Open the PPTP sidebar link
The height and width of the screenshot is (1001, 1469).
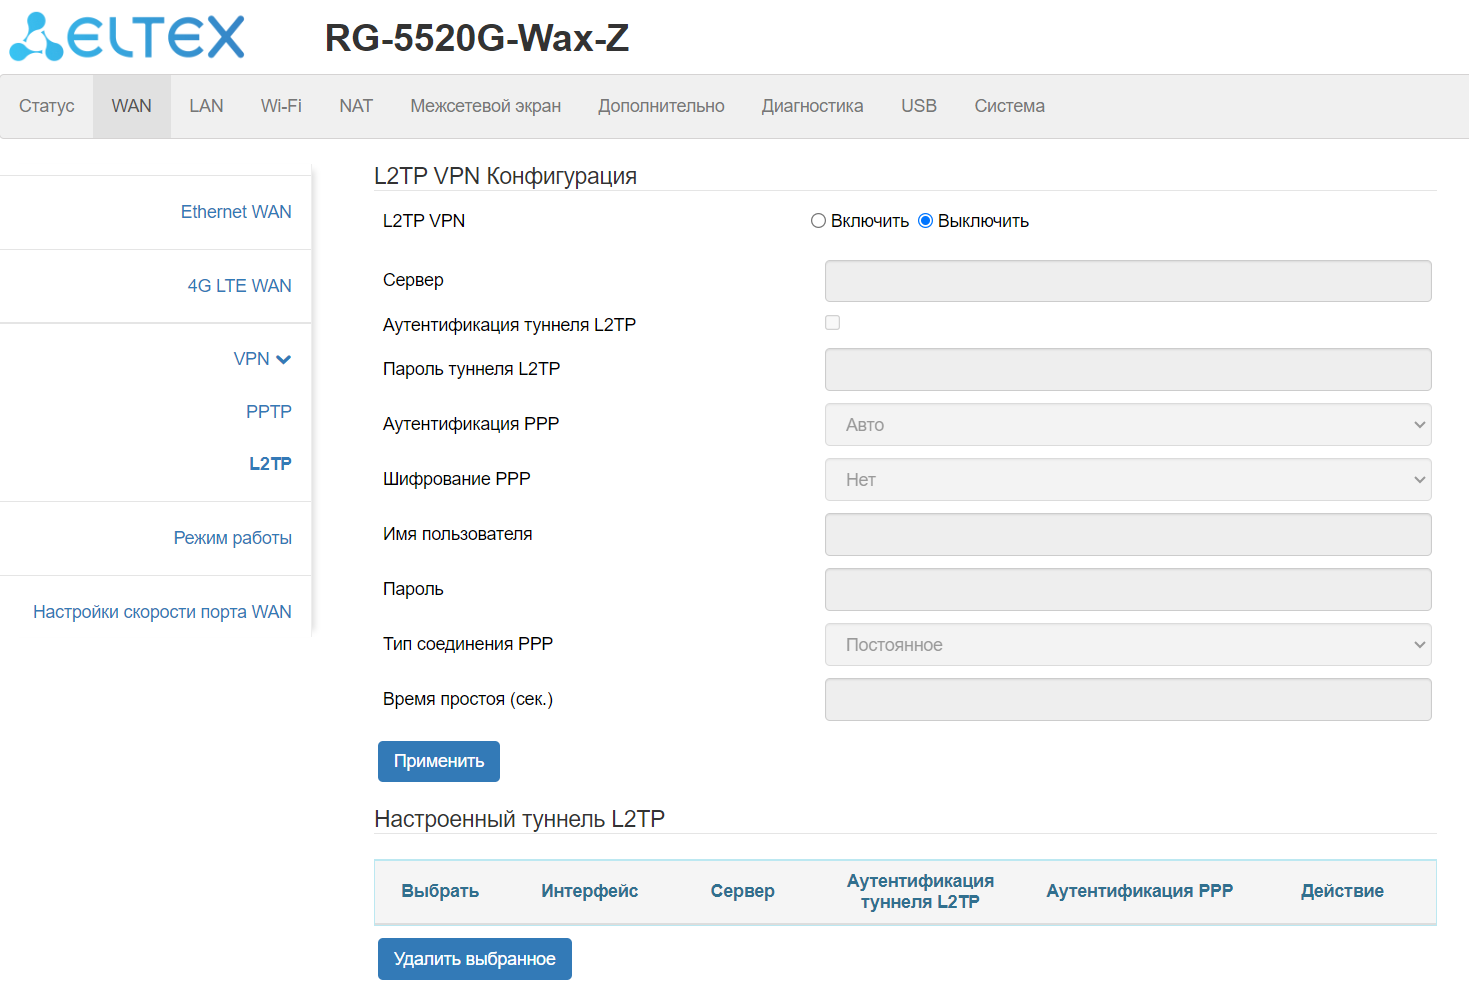click(x=268, y=412)
